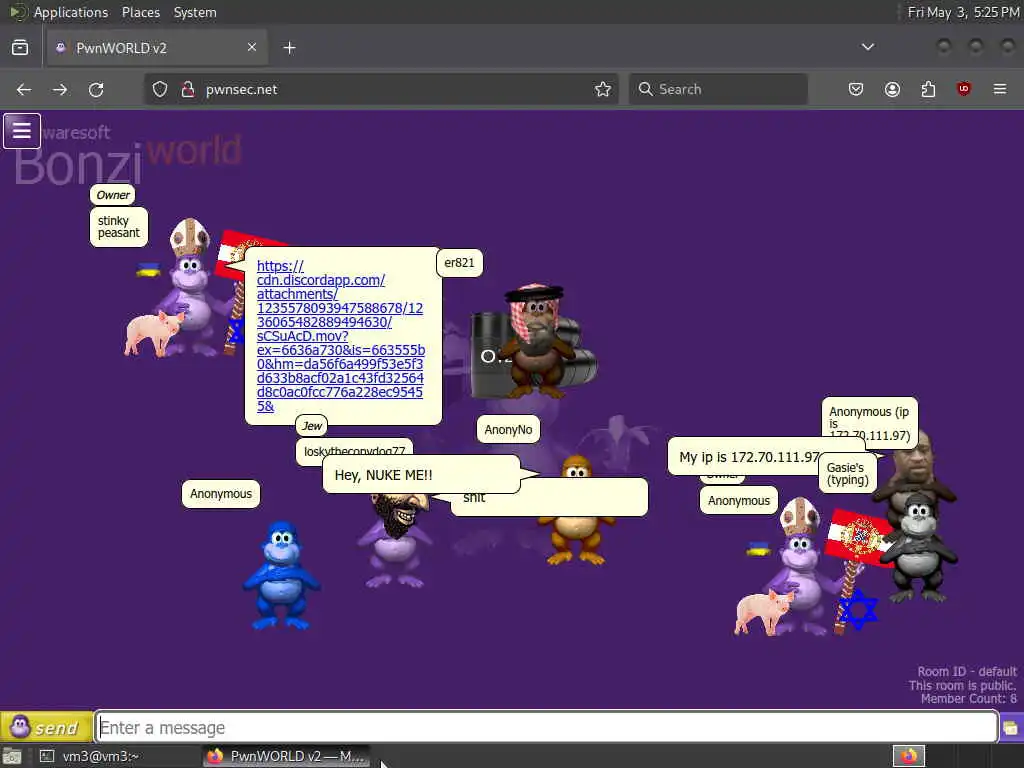Open the Extensions puzzle icon
Image resolution: width=1024 pixels, height=768 pixels.
(x=928, y=89)
